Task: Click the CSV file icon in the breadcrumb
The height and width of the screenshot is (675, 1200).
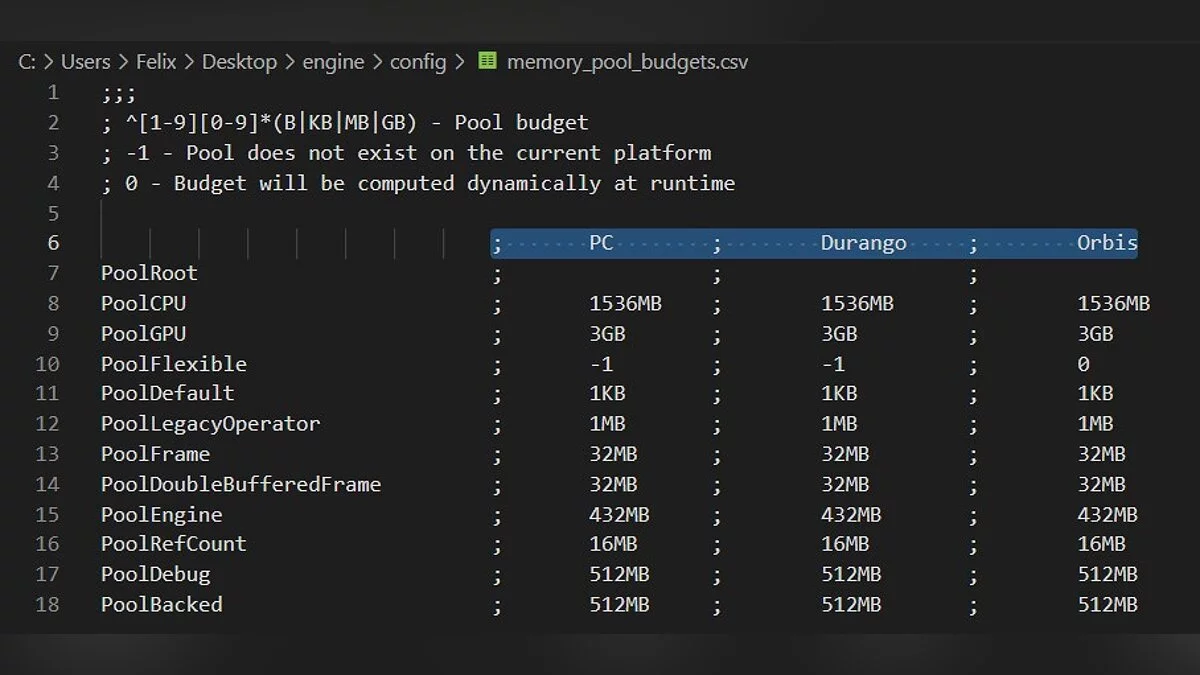Action: tap(487, 61)
